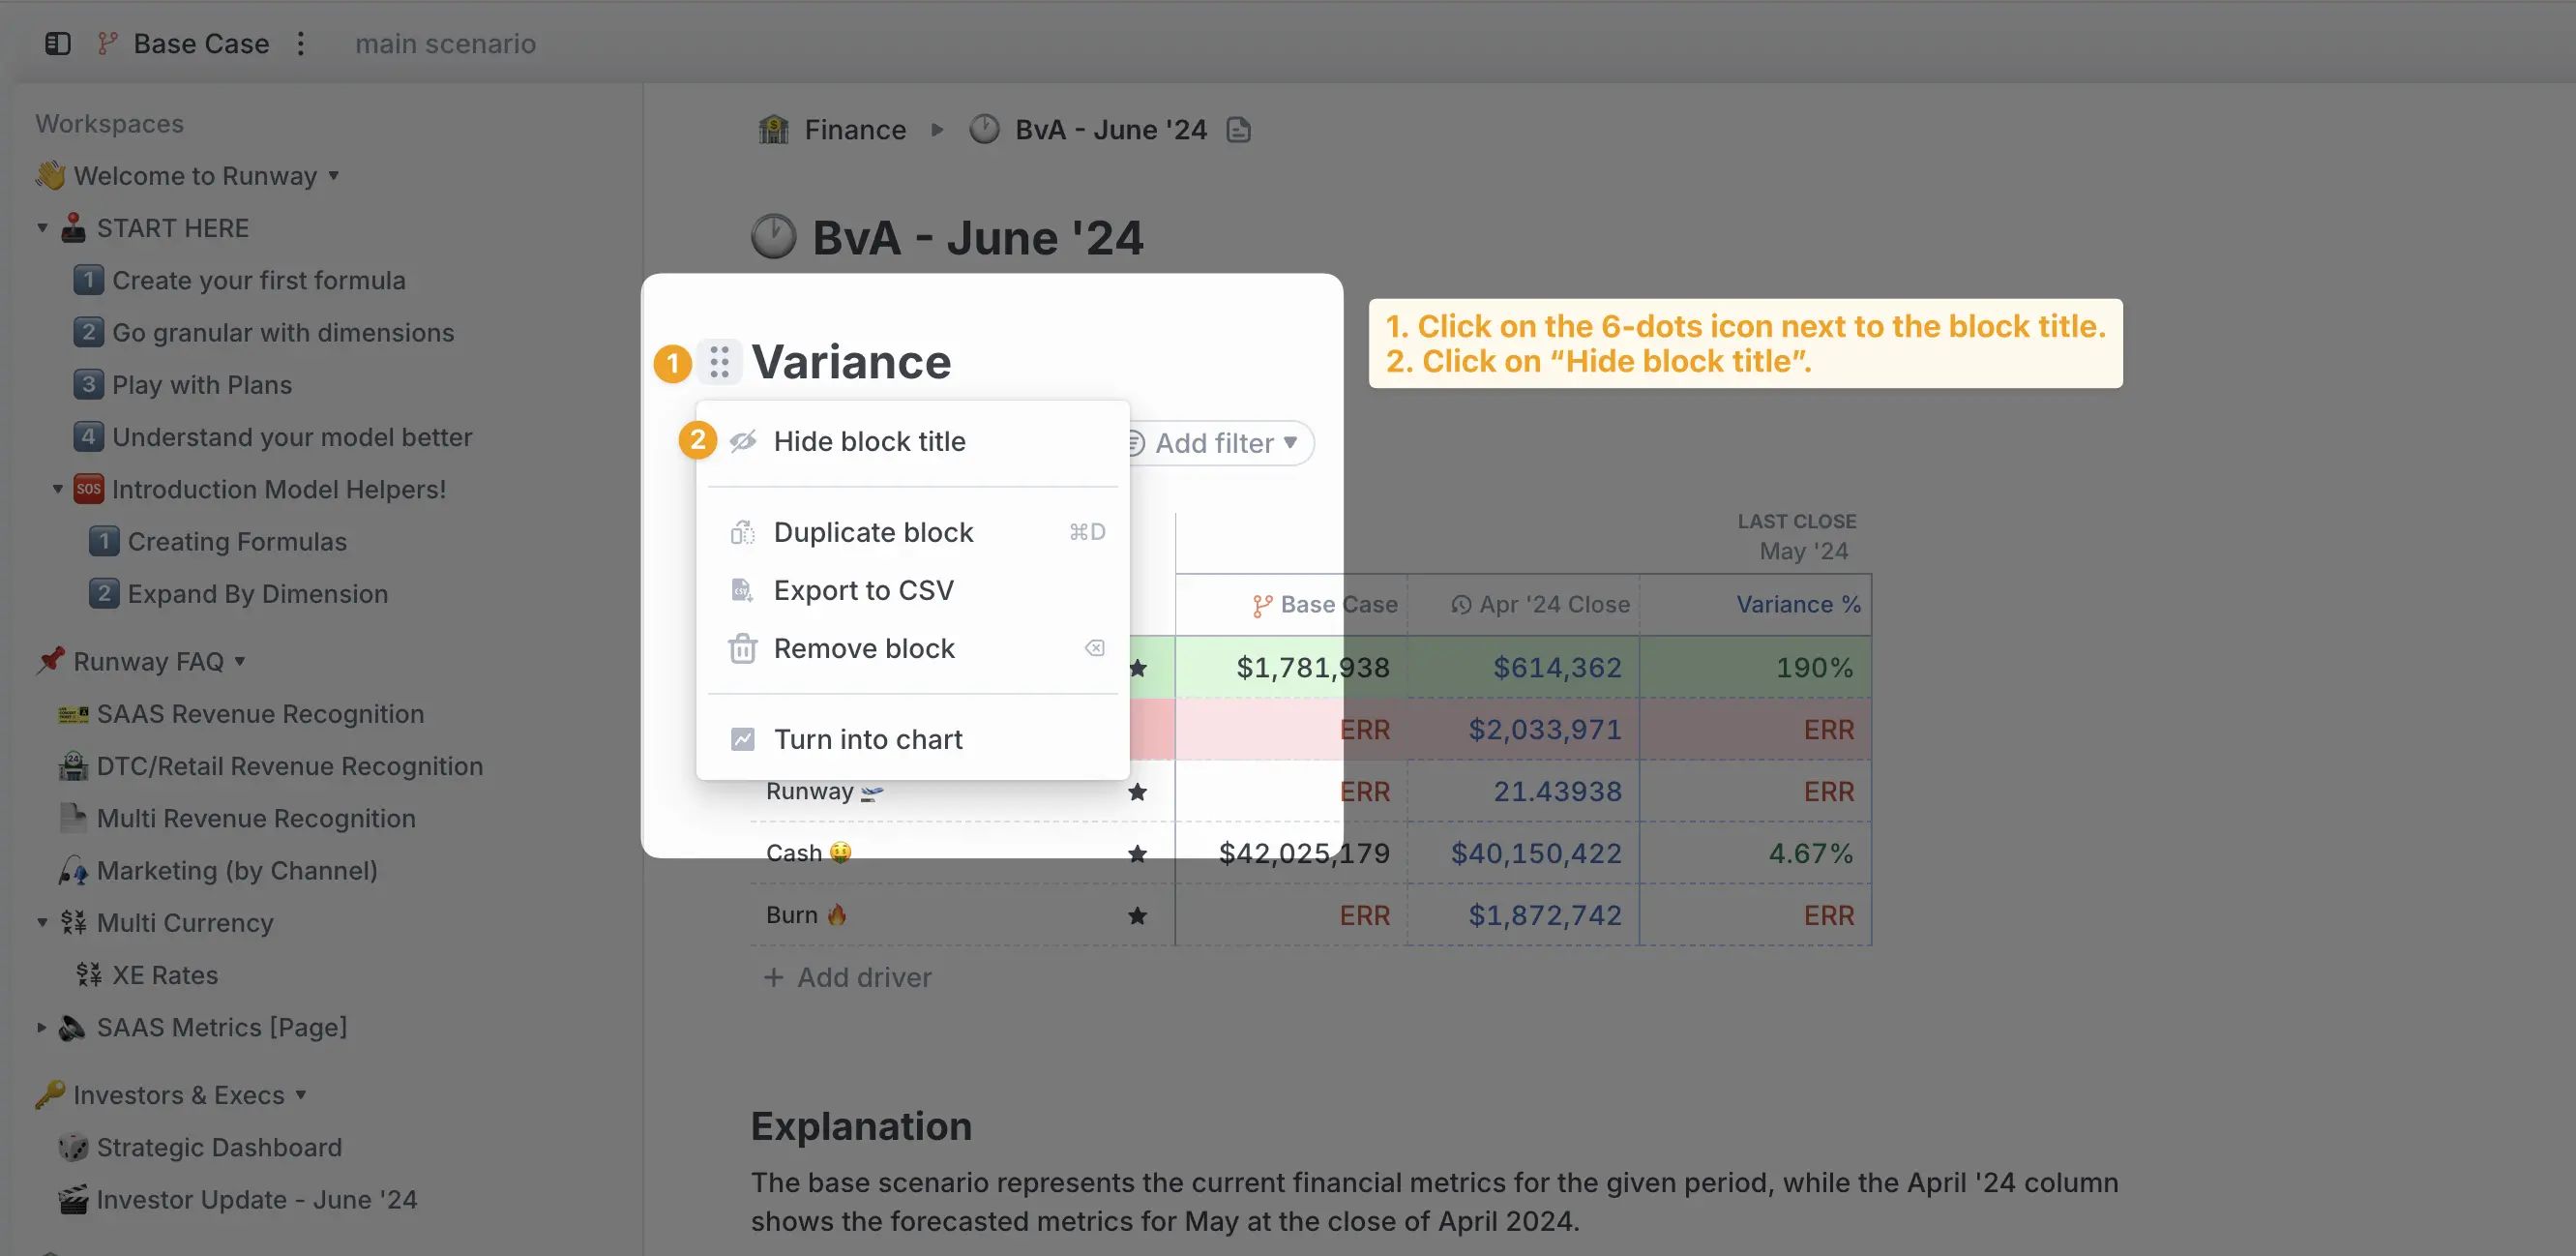Click the $1,872,742 Burn value

pos(1524,915)
